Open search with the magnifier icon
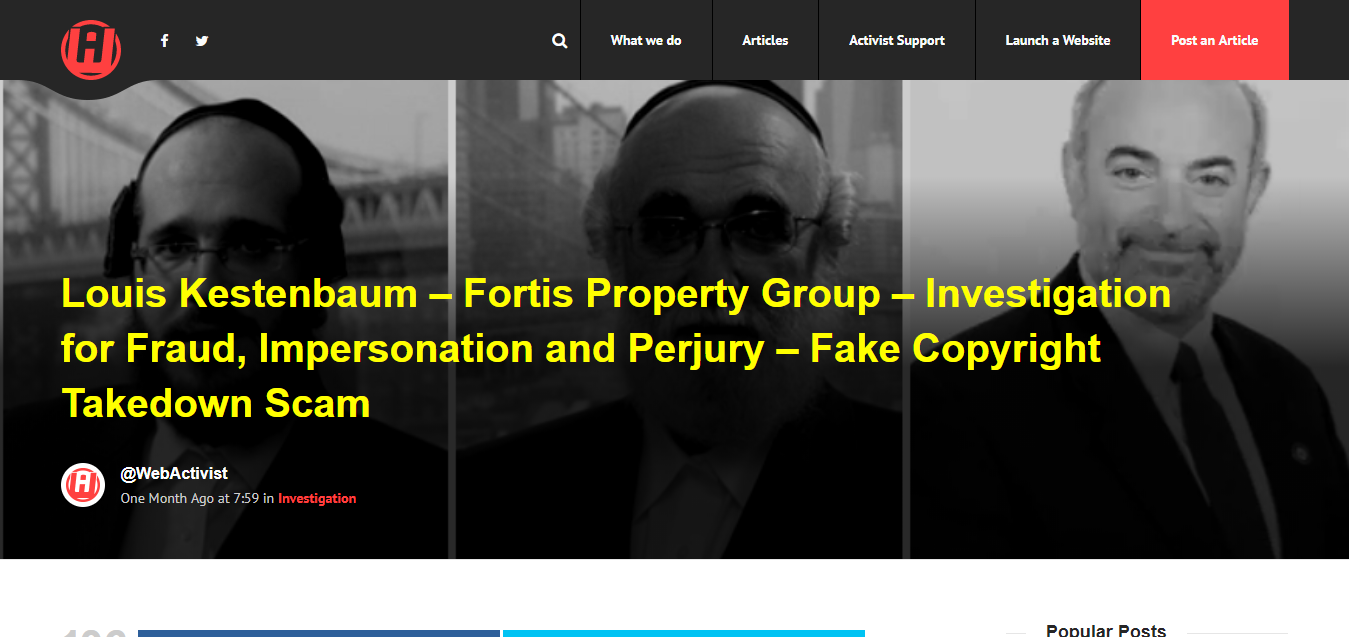1349x637 pixels. (559, 41)
